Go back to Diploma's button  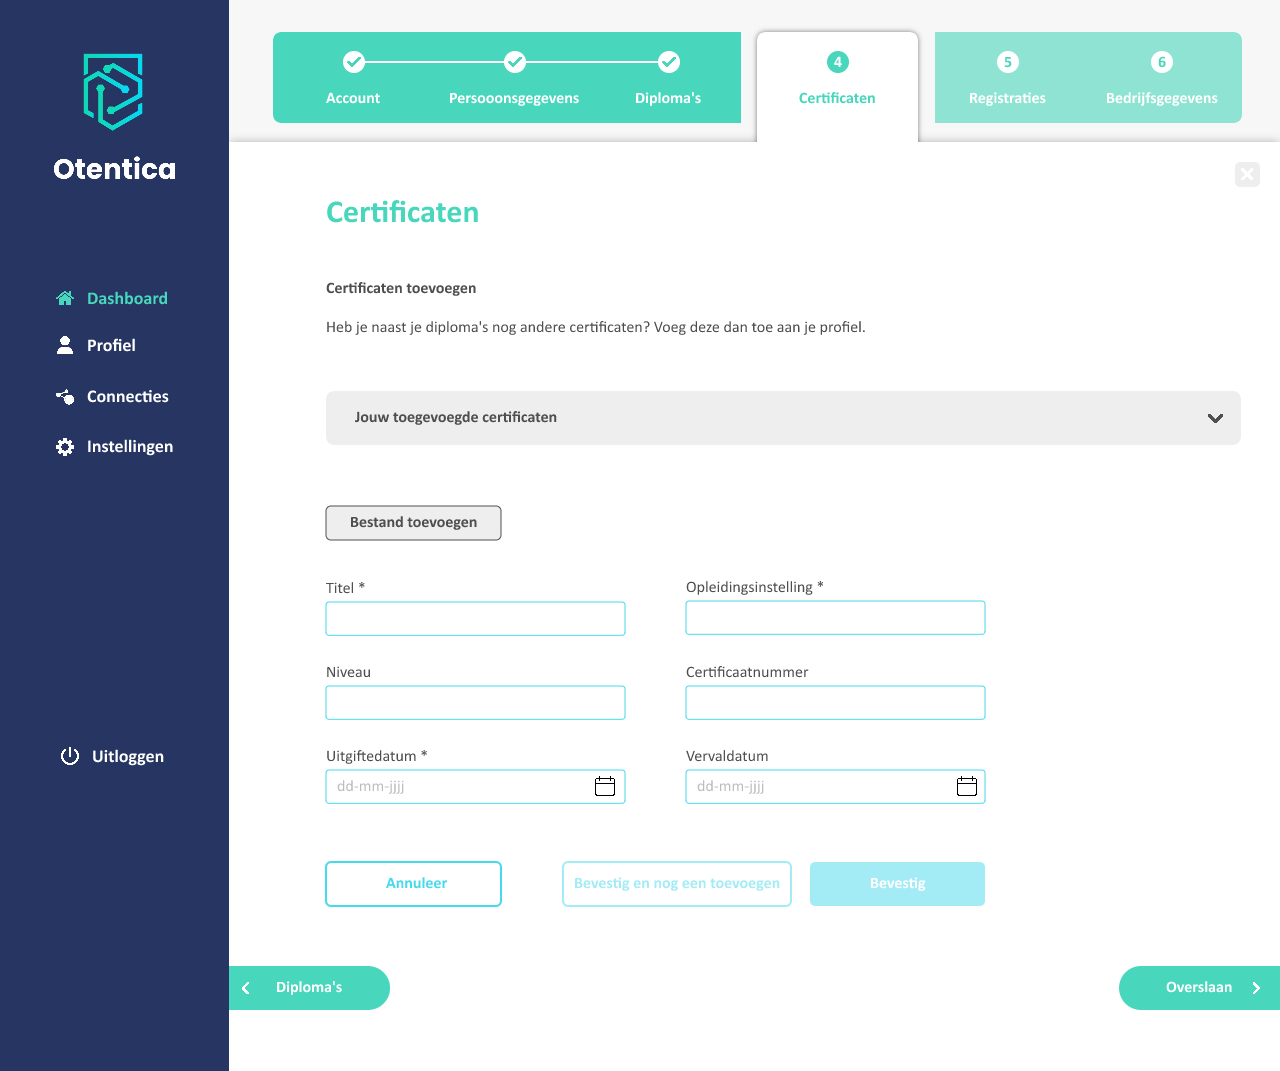tap(309, 988)
